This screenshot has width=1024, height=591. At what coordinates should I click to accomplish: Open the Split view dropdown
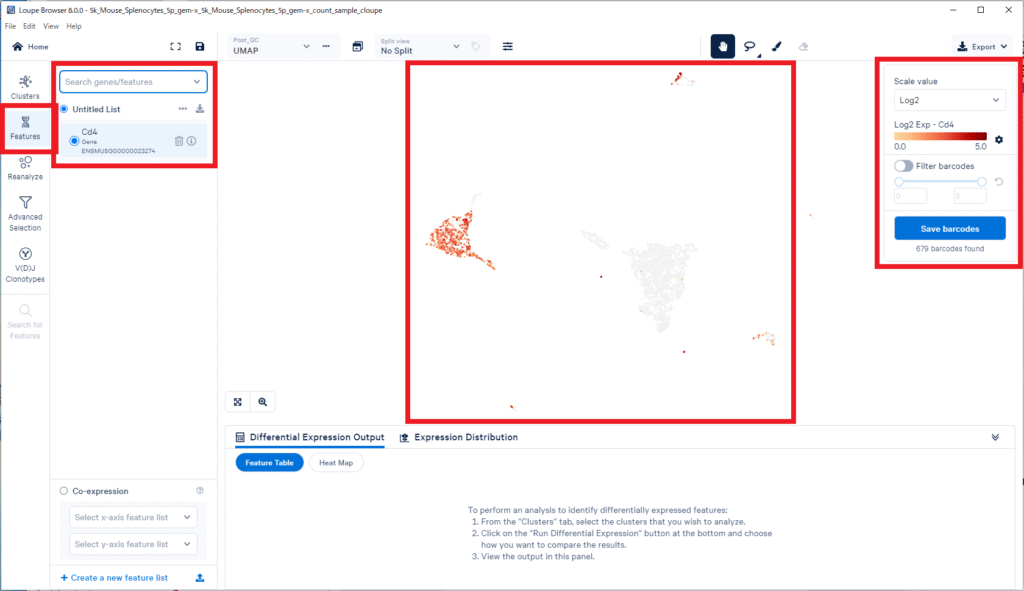tap(419, 46)
